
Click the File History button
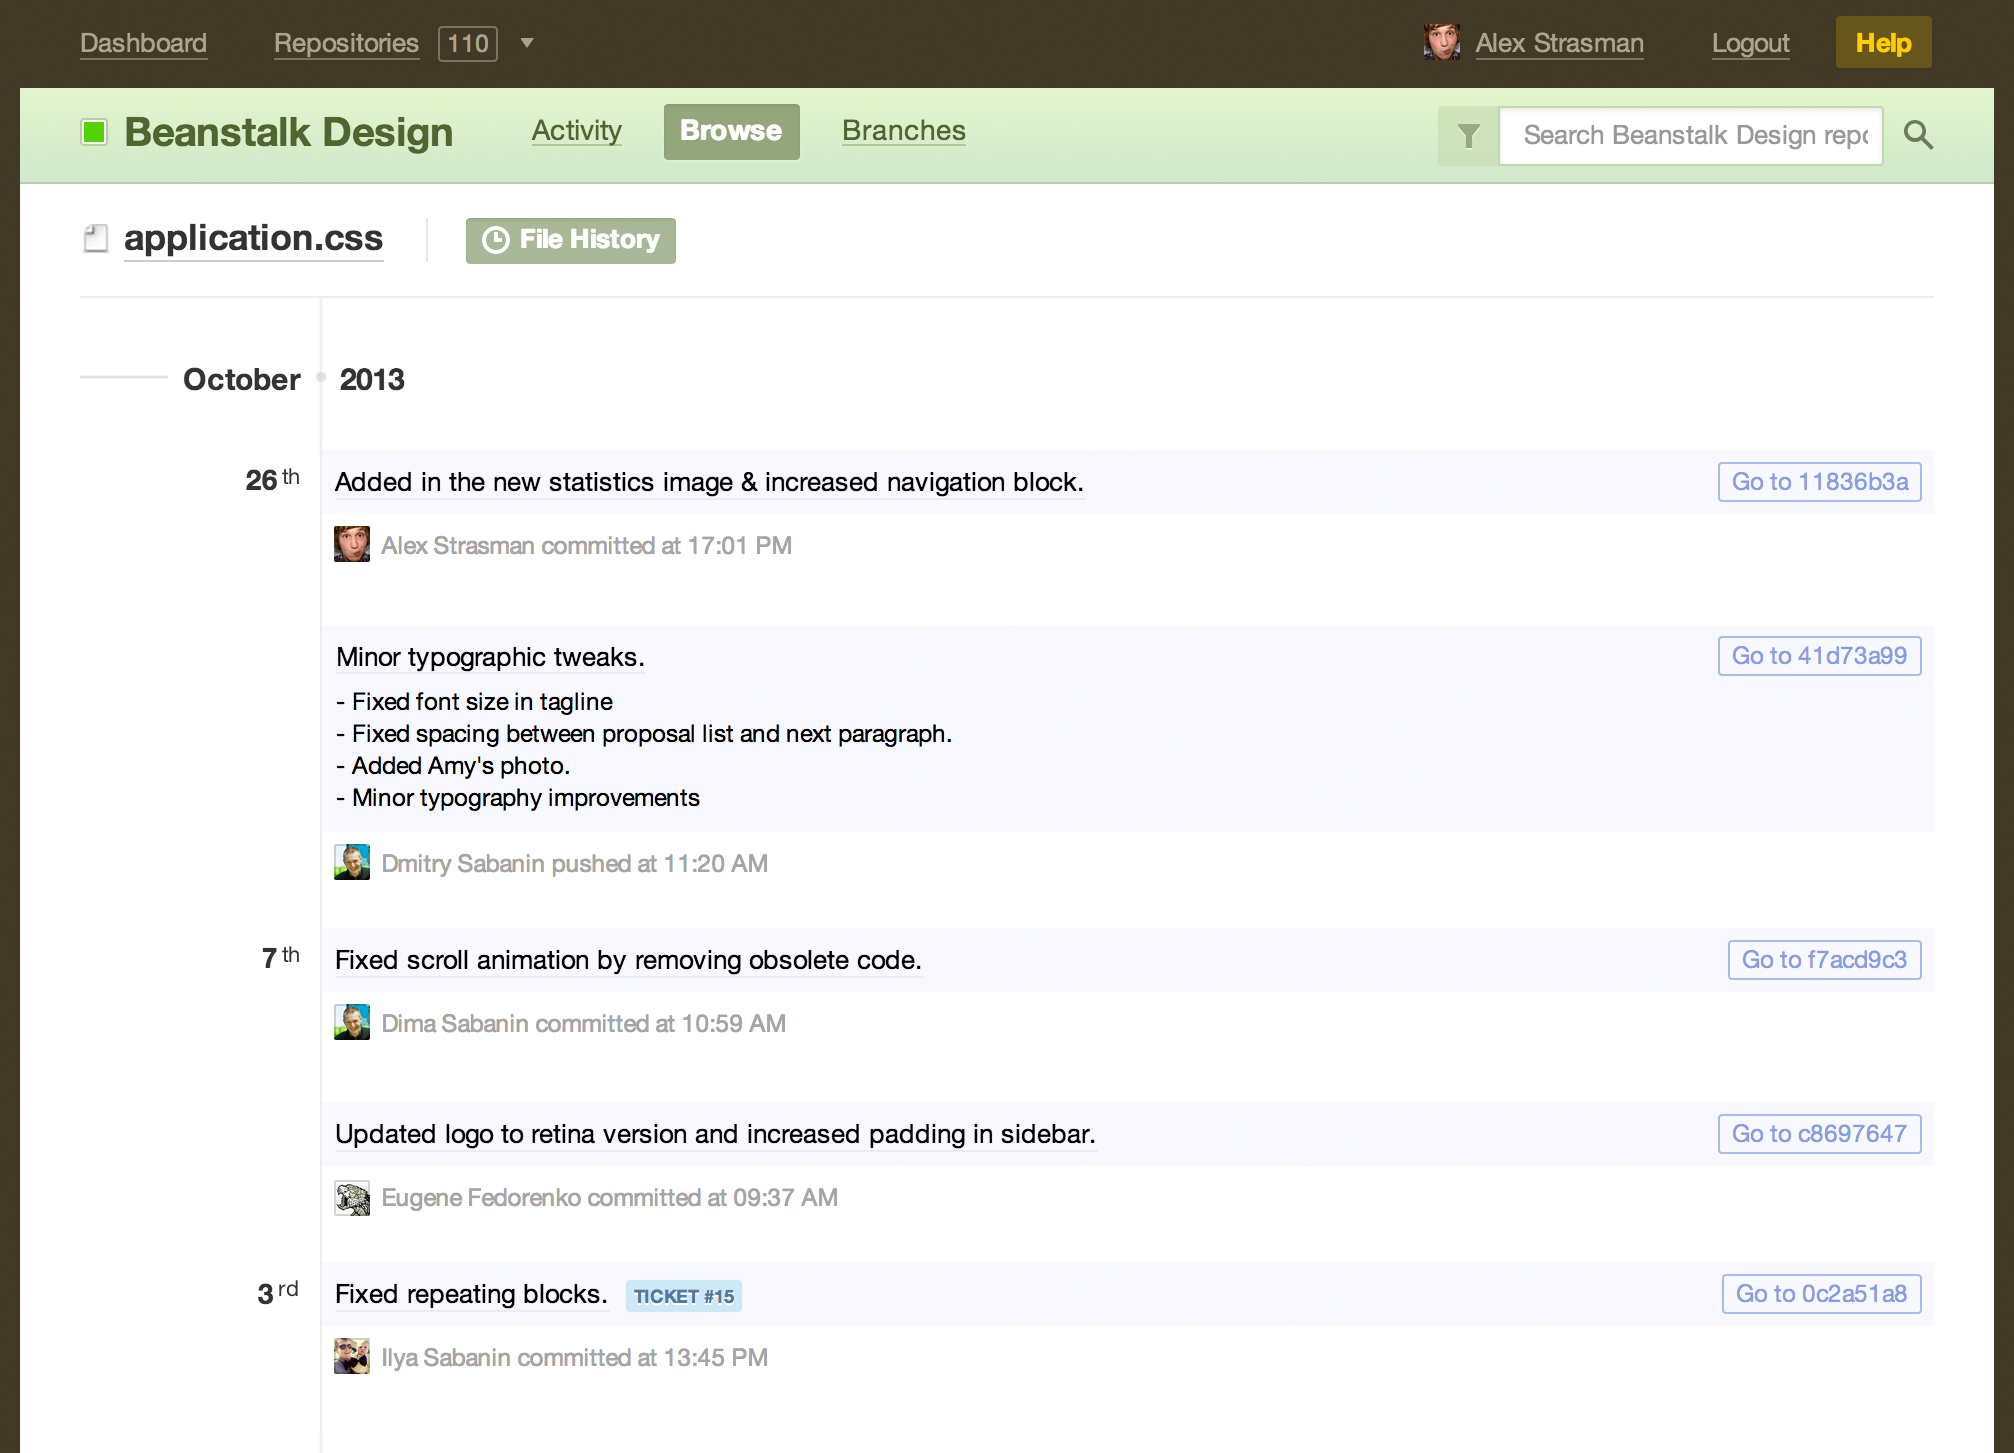coord(571,240)
